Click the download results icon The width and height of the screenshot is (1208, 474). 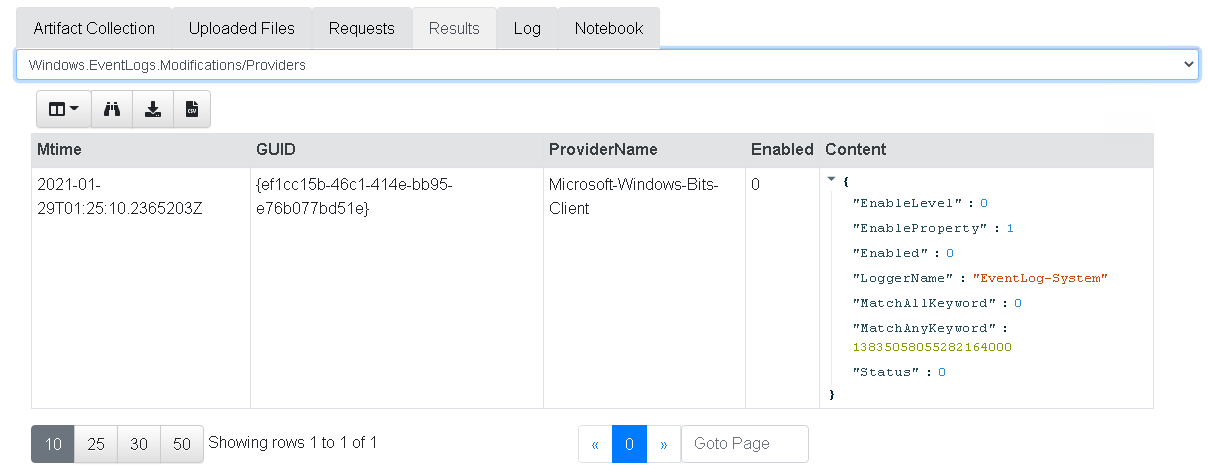(x=152, y=109)
